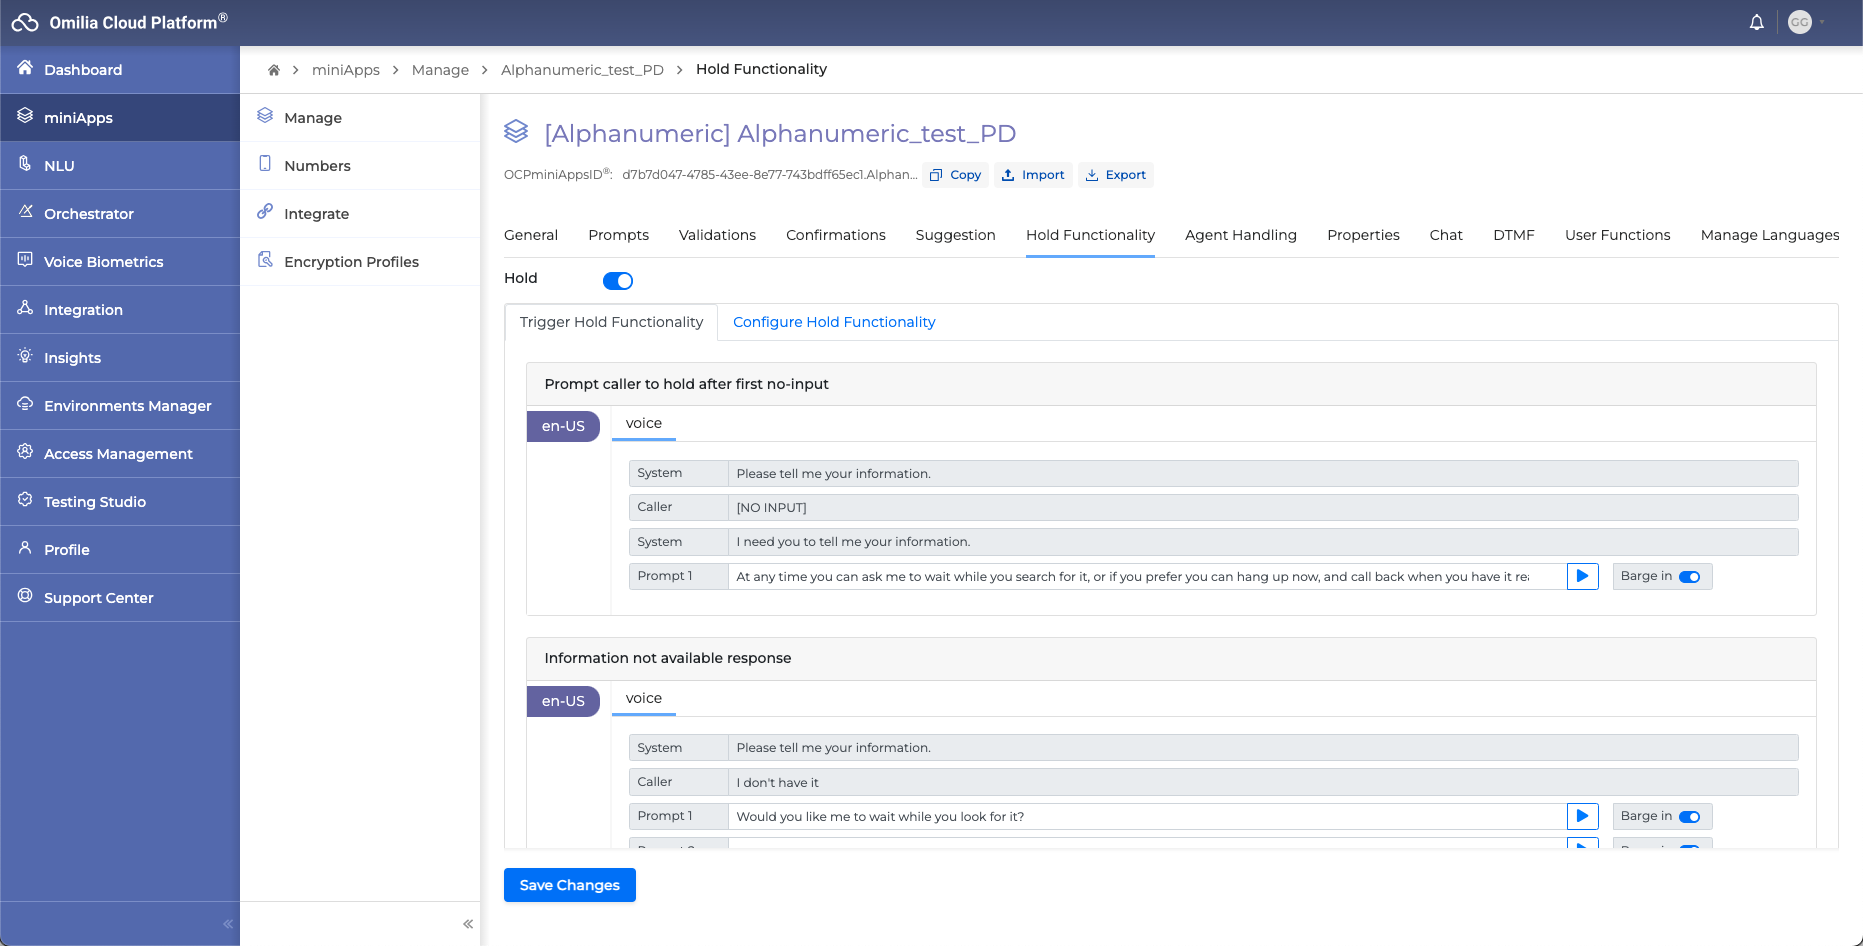Disable the Hold toggle switch
1863x946 pixels.
tap(618, 281)
